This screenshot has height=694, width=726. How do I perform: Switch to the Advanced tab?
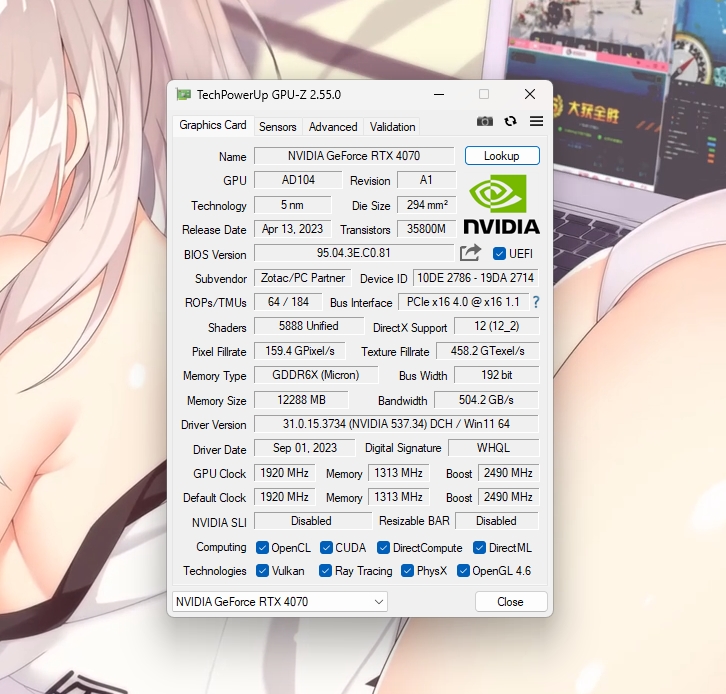coord(333,127)
